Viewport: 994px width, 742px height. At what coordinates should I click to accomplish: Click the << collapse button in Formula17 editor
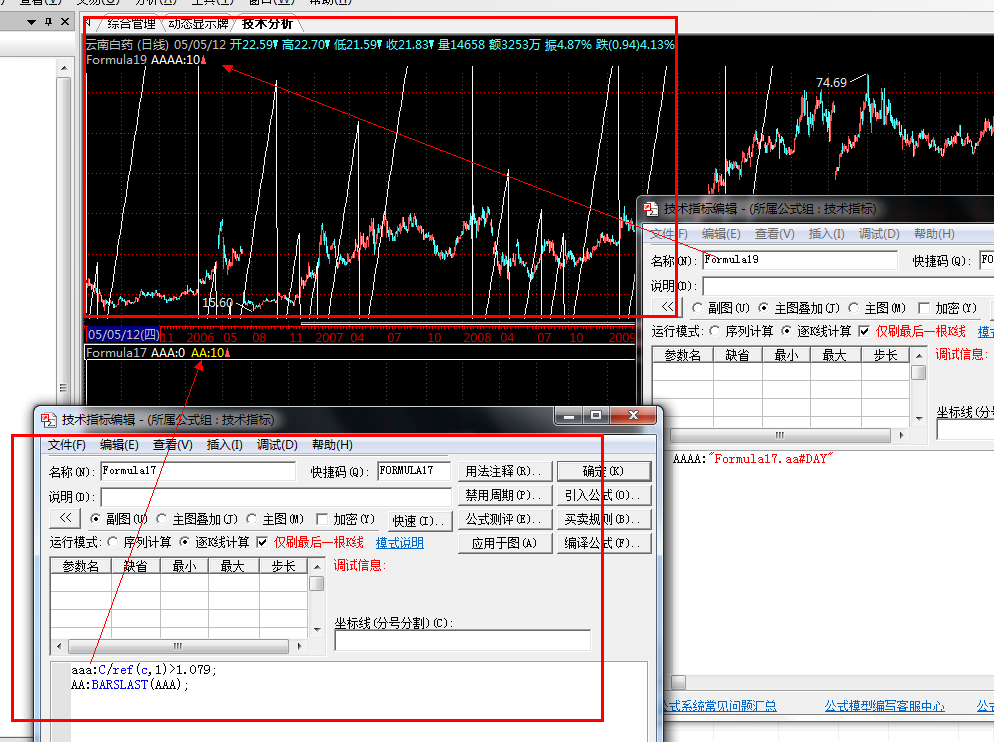click(x=64, y=519)
